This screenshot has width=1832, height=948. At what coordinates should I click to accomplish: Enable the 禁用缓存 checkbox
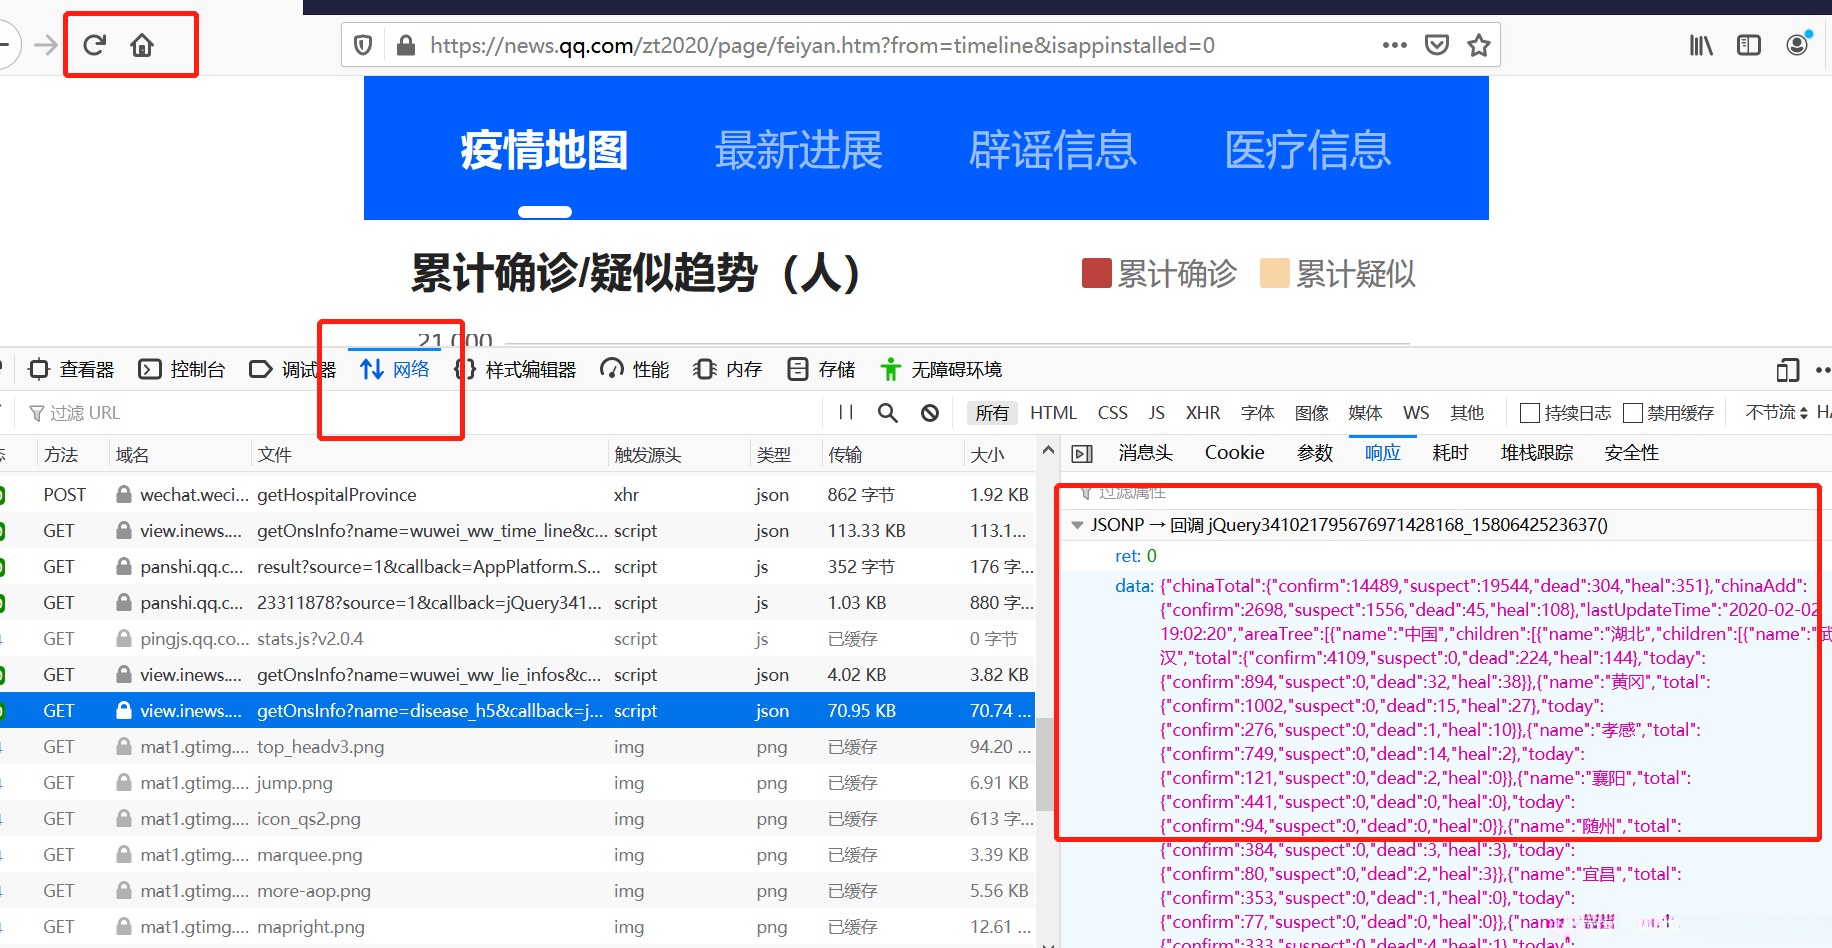point(1633,413)
